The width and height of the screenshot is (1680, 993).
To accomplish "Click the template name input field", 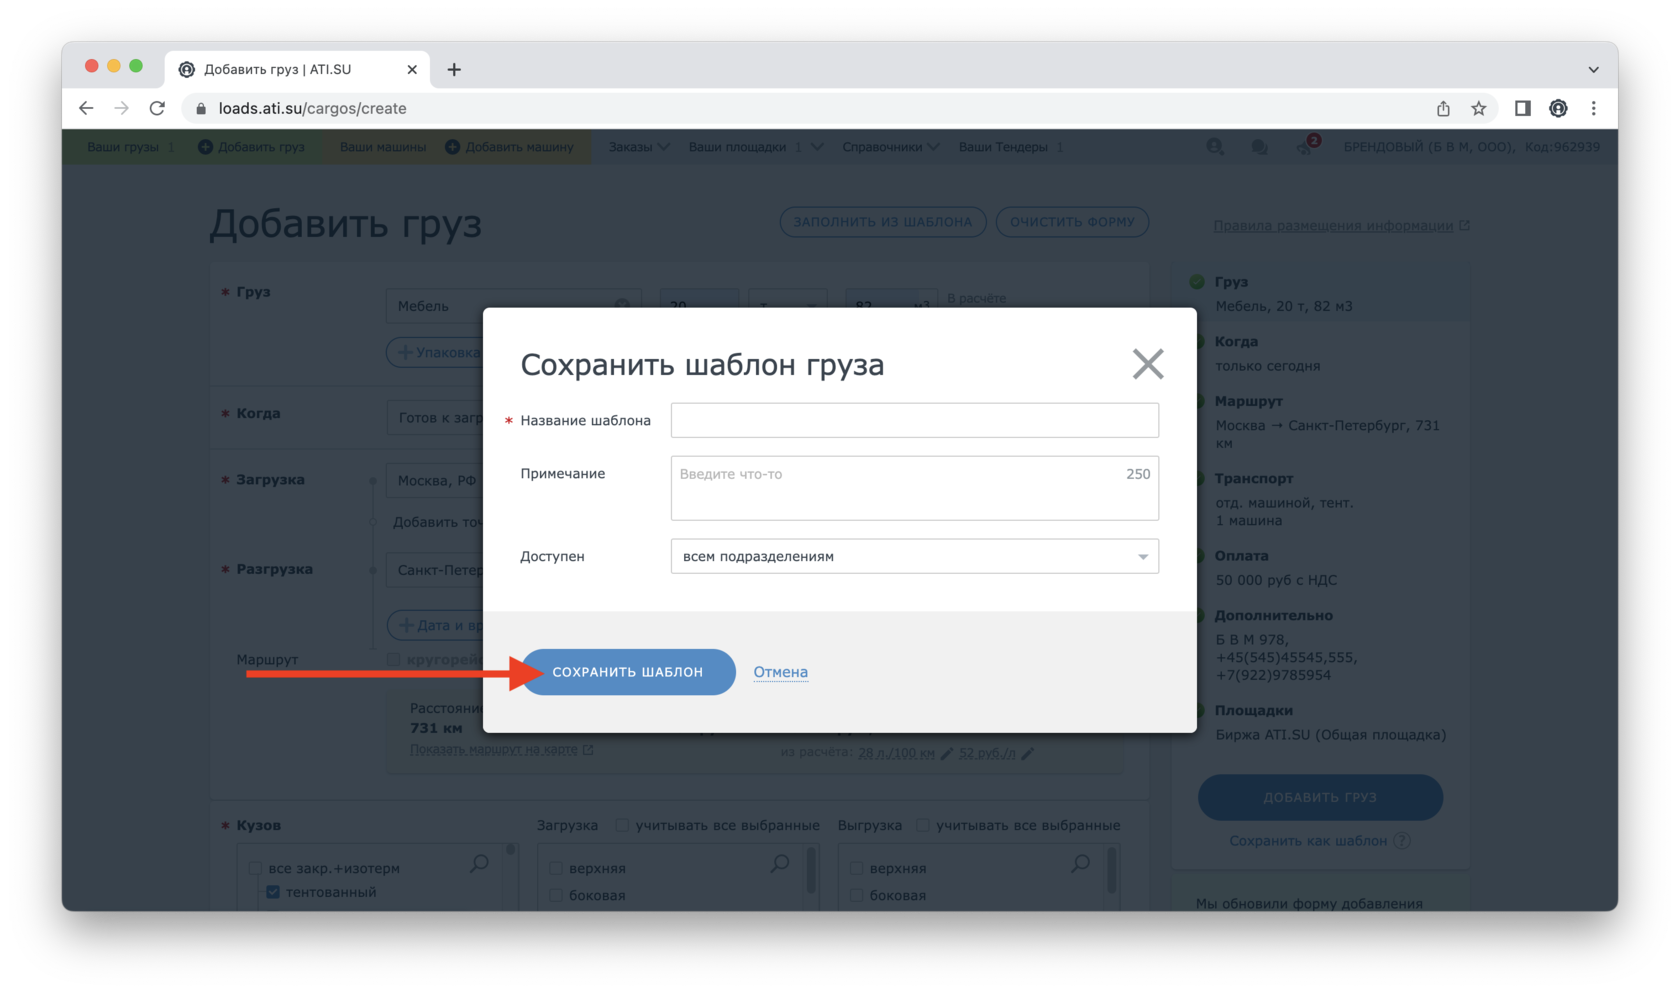I will coord(914,420).
